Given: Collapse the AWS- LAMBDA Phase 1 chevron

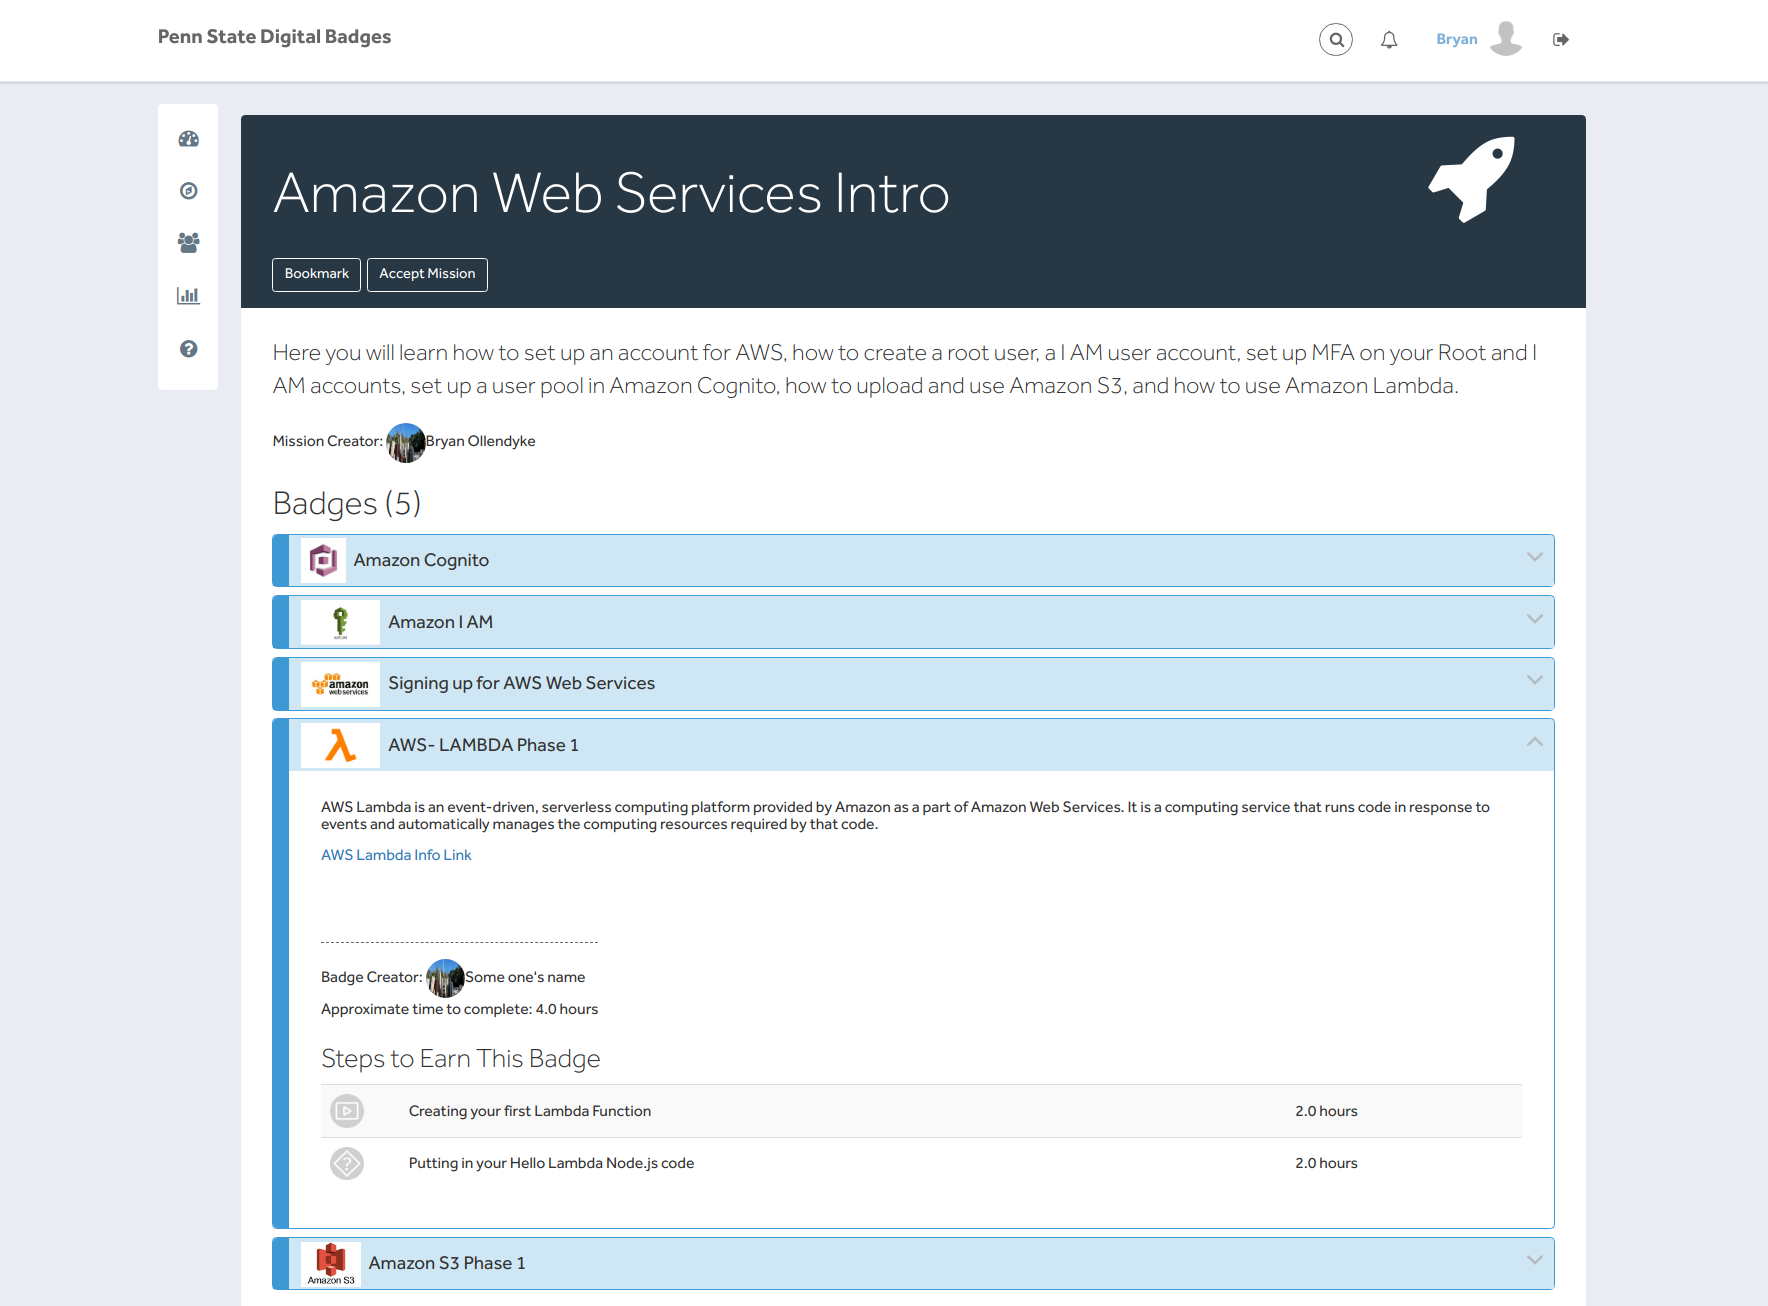Looking at the screenshot, I should [x=1534, y=743].
